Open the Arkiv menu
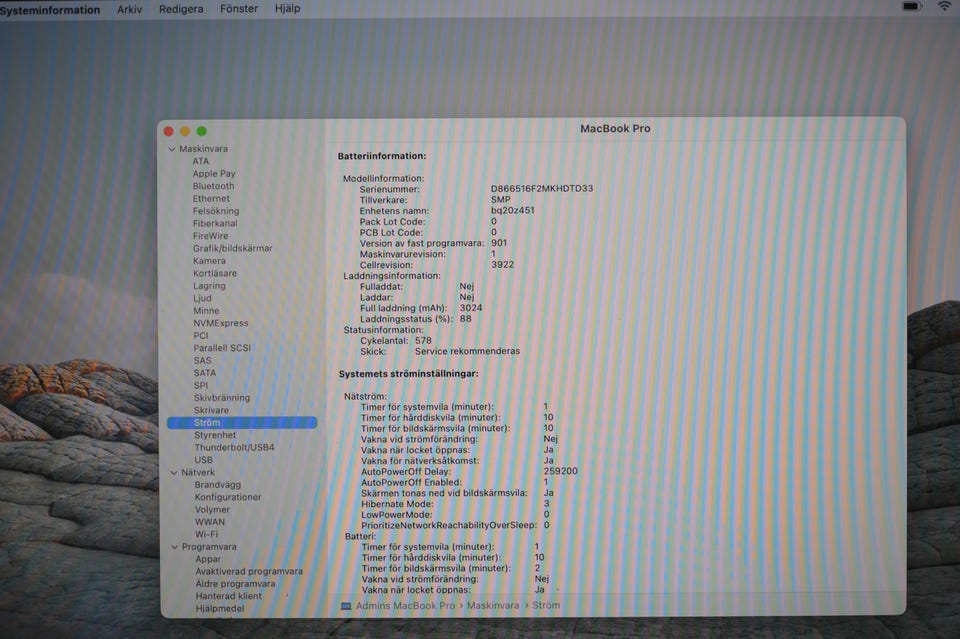The width and height of the screenshot is (960, 639). point(130,9)
